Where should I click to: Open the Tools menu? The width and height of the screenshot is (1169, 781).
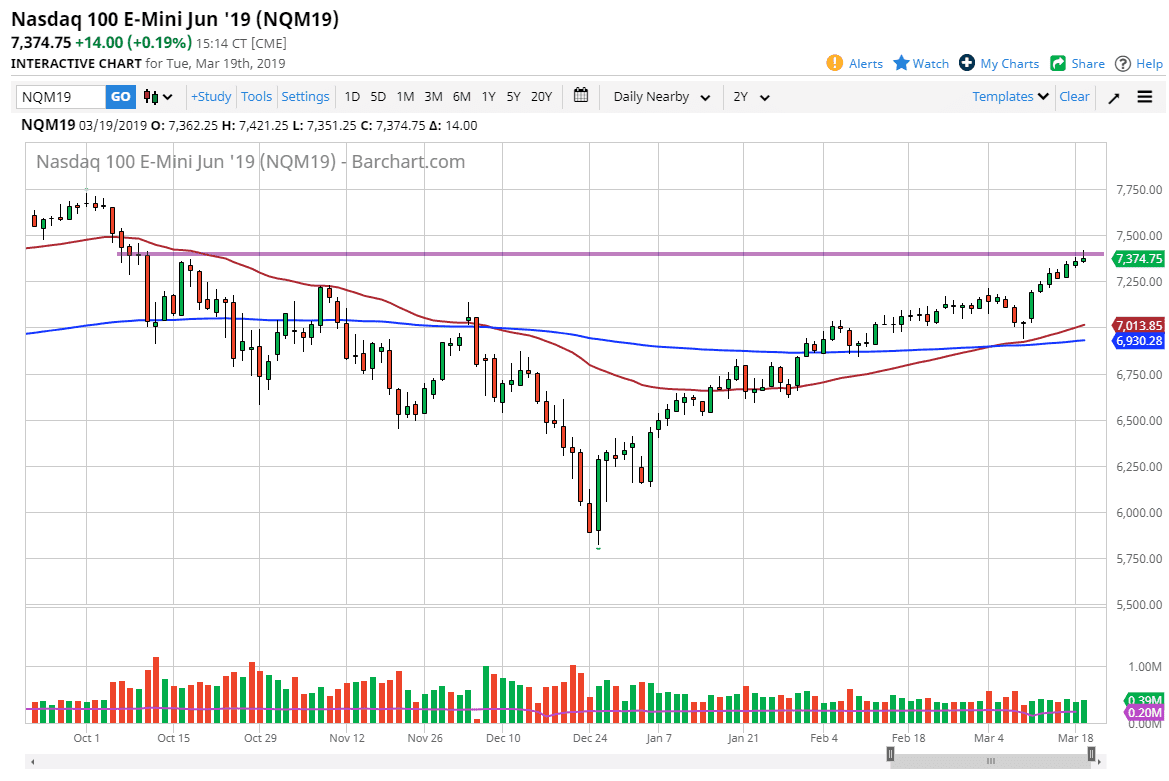256,97
